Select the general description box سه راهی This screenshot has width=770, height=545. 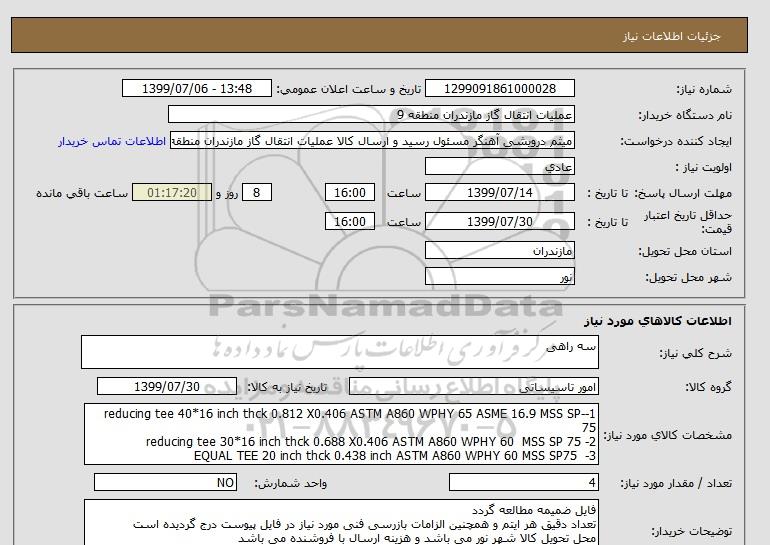coord(340,352)
